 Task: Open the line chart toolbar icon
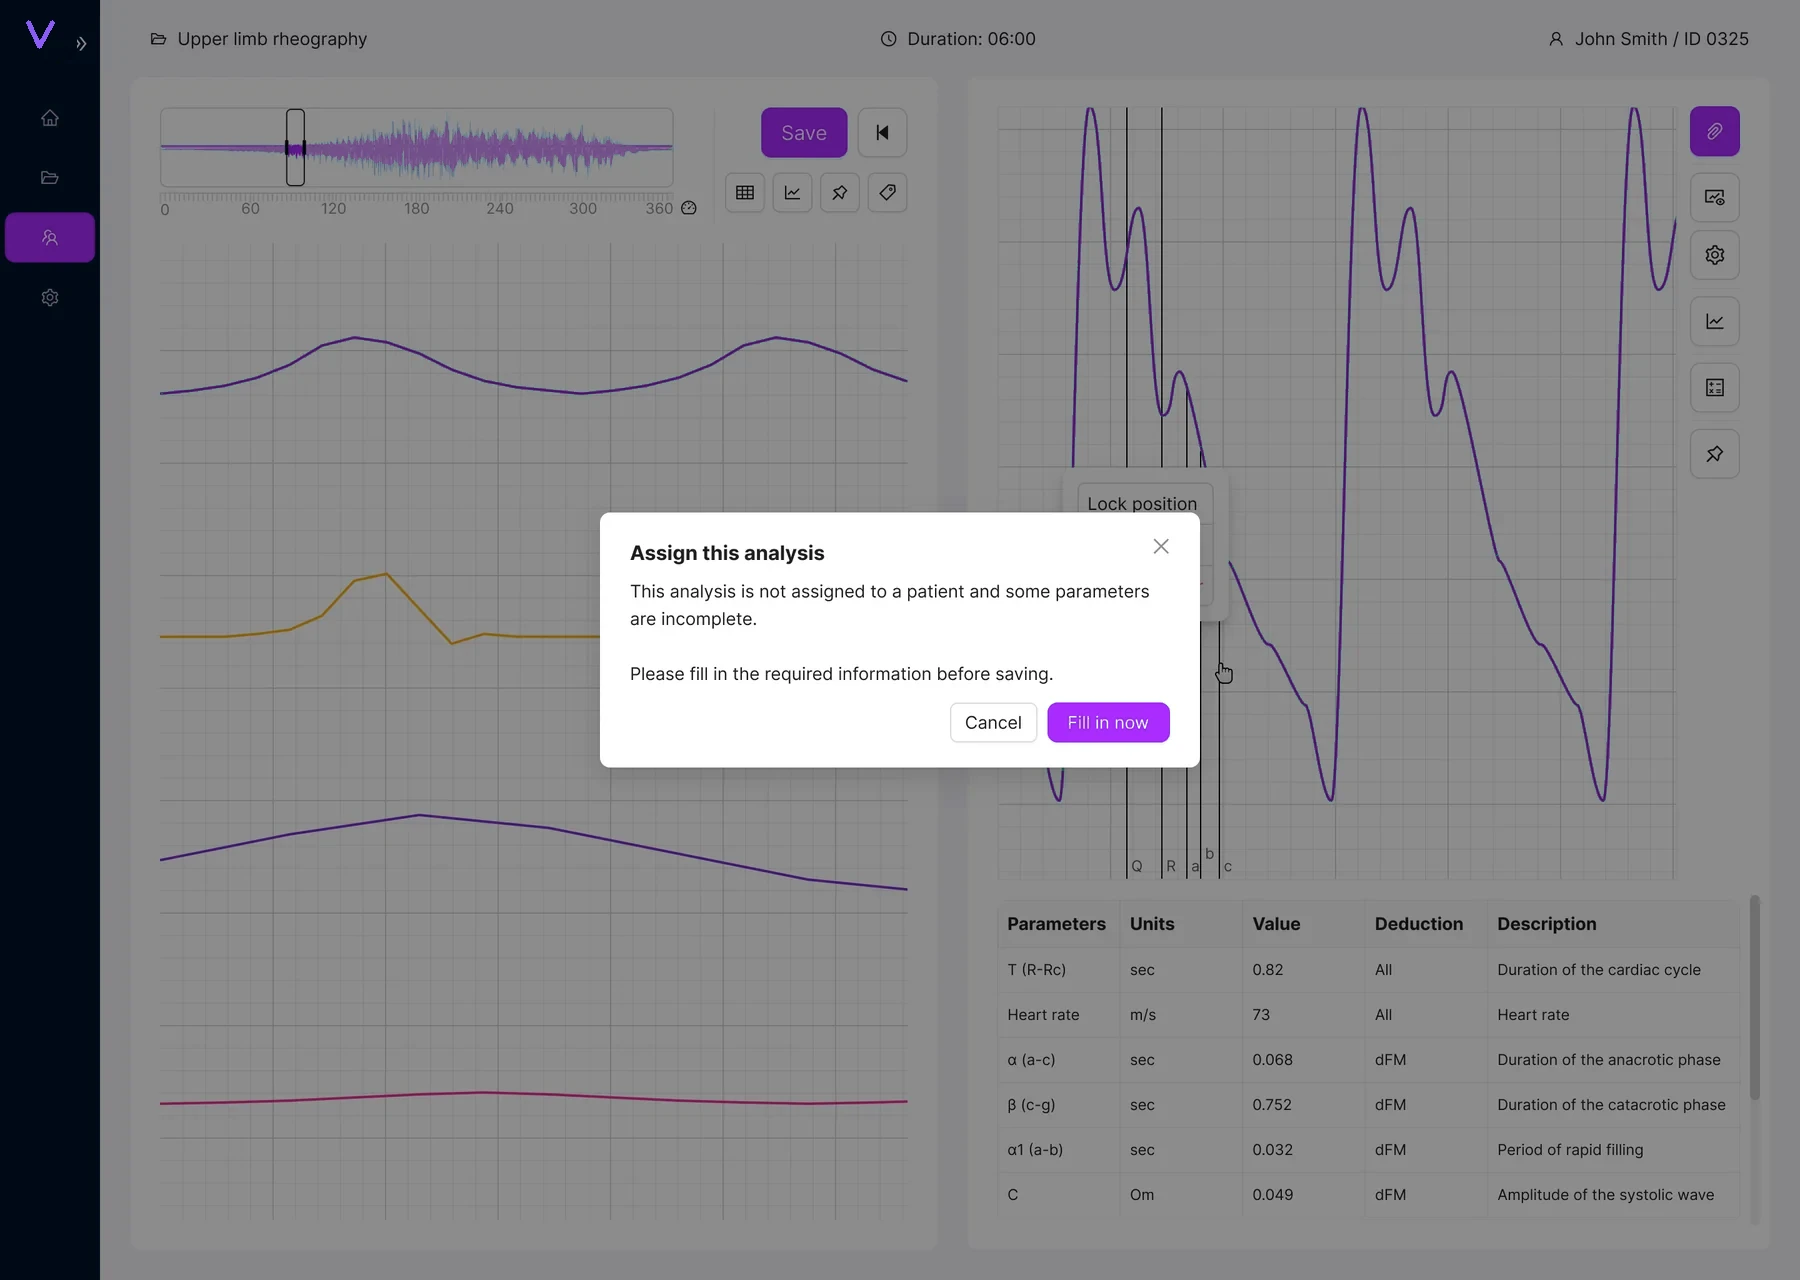coord(792,193)
